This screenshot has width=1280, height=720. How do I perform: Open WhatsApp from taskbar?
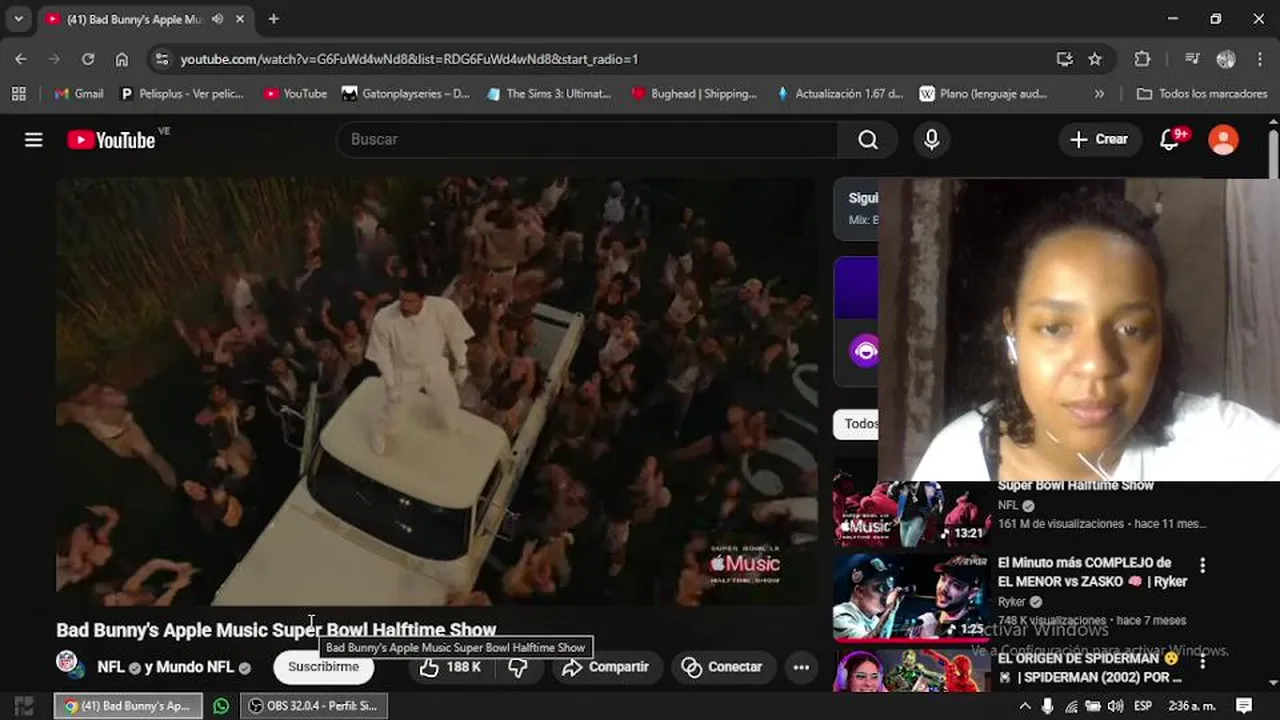pyautogui.click(x=221, y=706)
